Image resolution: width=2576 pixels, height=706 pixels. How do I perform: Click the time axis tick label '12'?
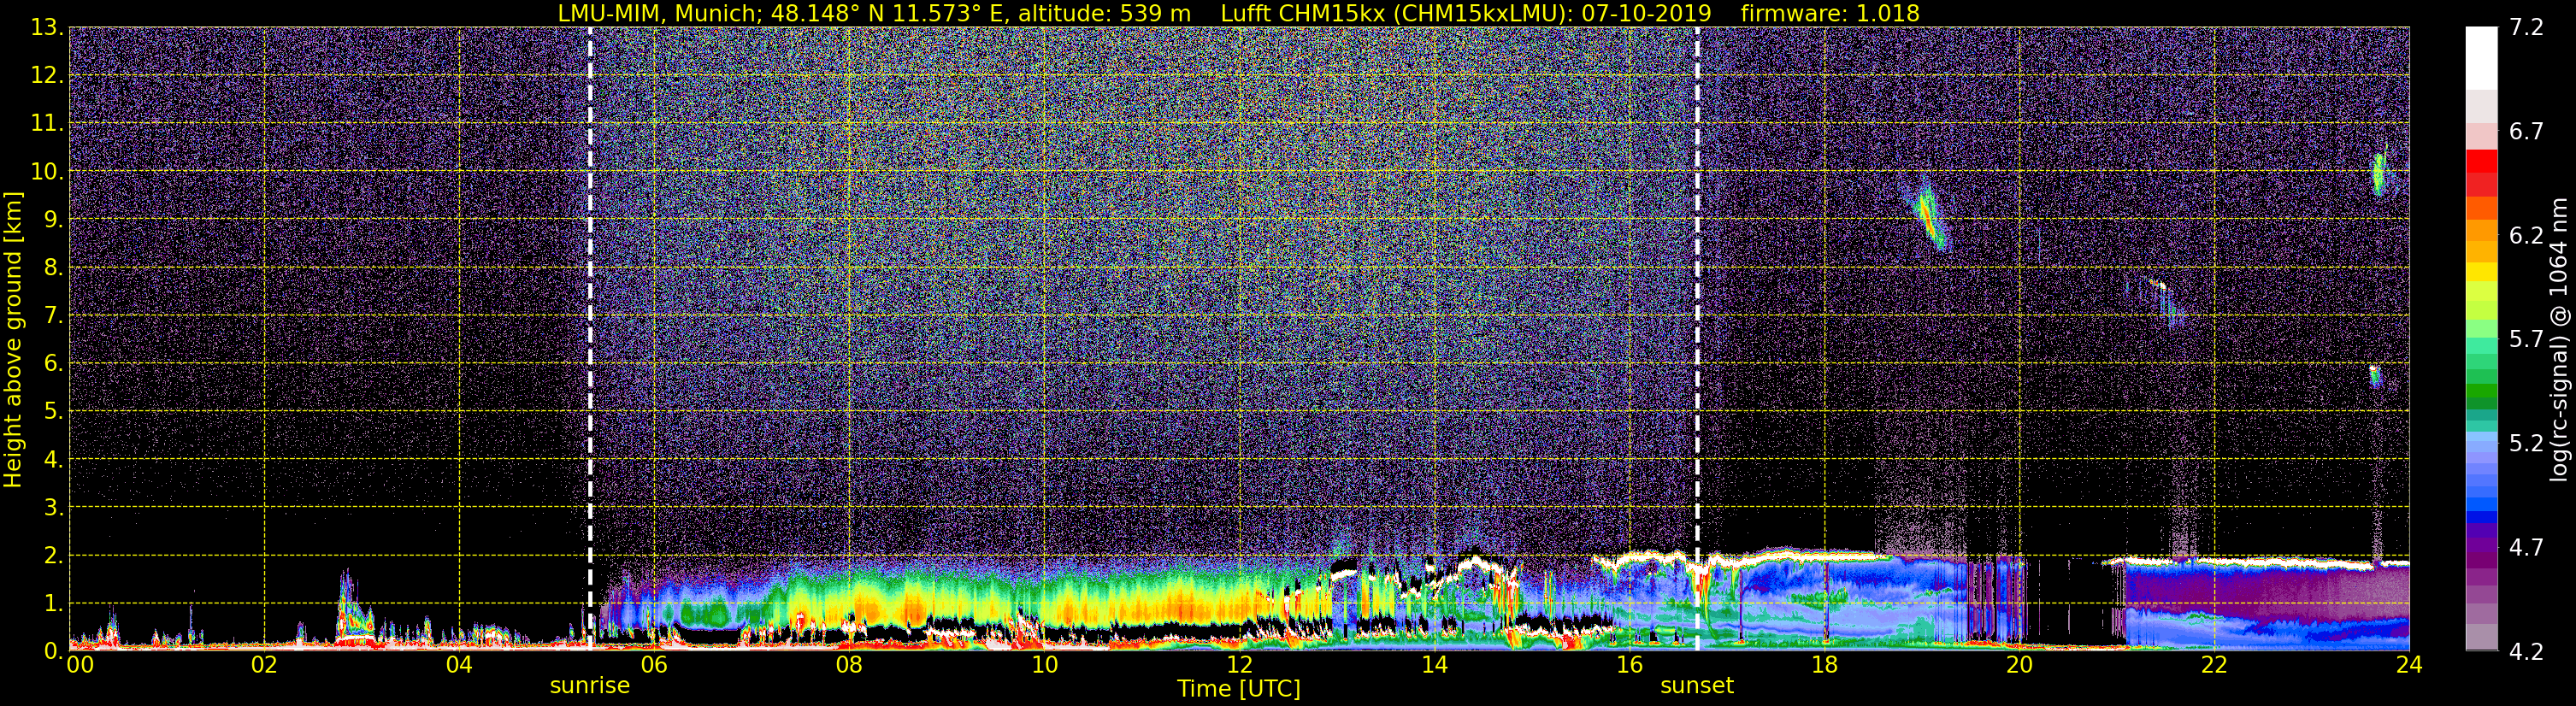point(1239,665)
